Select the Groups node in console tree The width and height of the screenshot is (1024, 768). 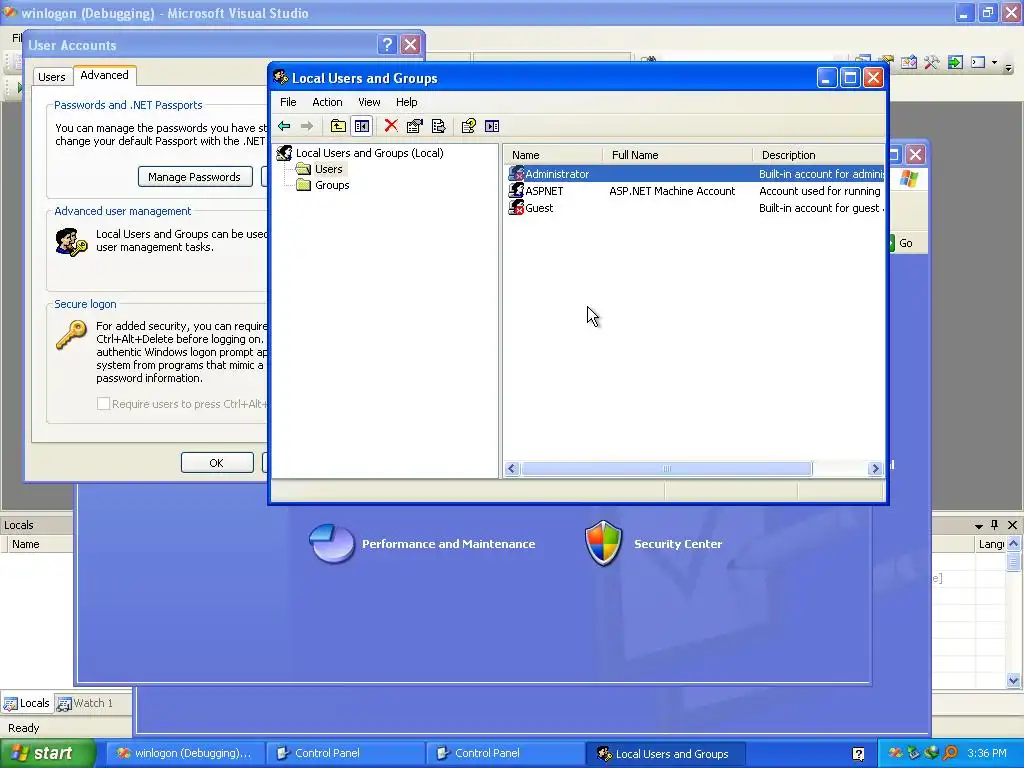pos(332,185)
